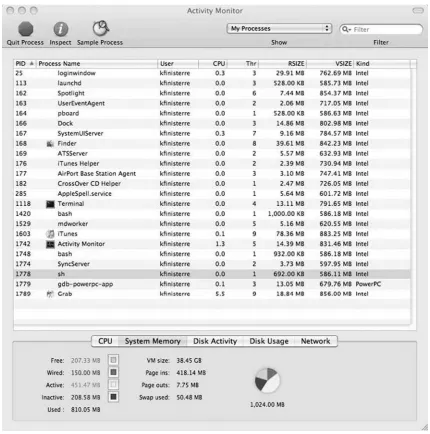Select bash process with PID 1420
The image size is (430, 434).
212,214
